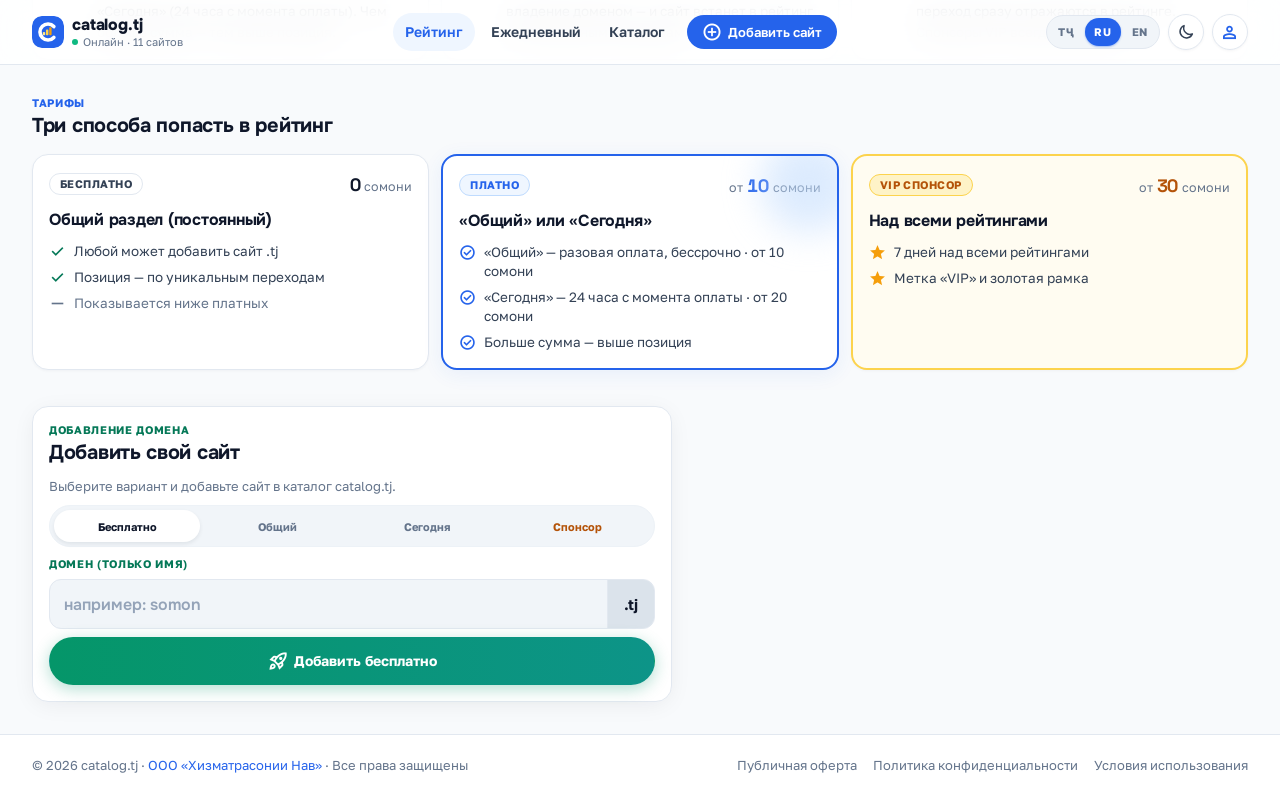Click the star icon beside Метка «VIP» и золотая рамка
This screenshot has height=800, width=1280.
point(877,278)
